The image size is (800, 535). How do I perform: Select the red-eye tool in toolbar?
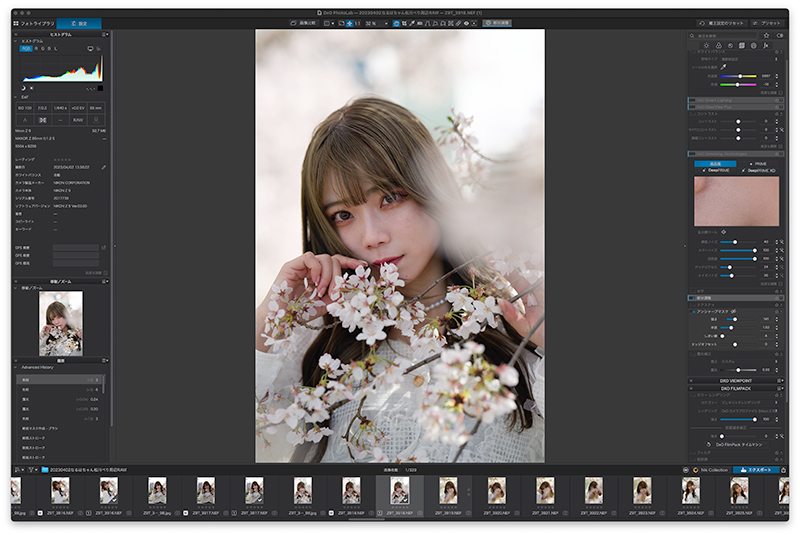coord(466,23)
